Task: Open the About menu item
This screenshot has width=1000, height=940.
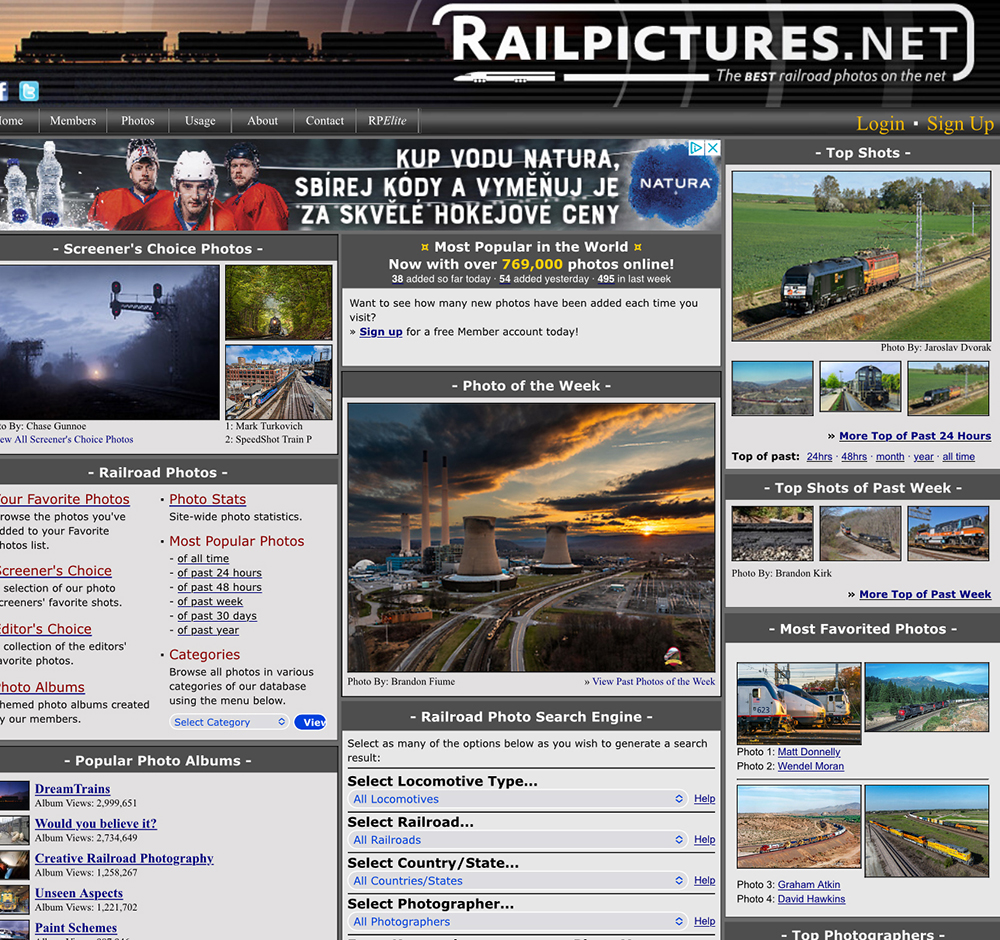Action: 263,121
